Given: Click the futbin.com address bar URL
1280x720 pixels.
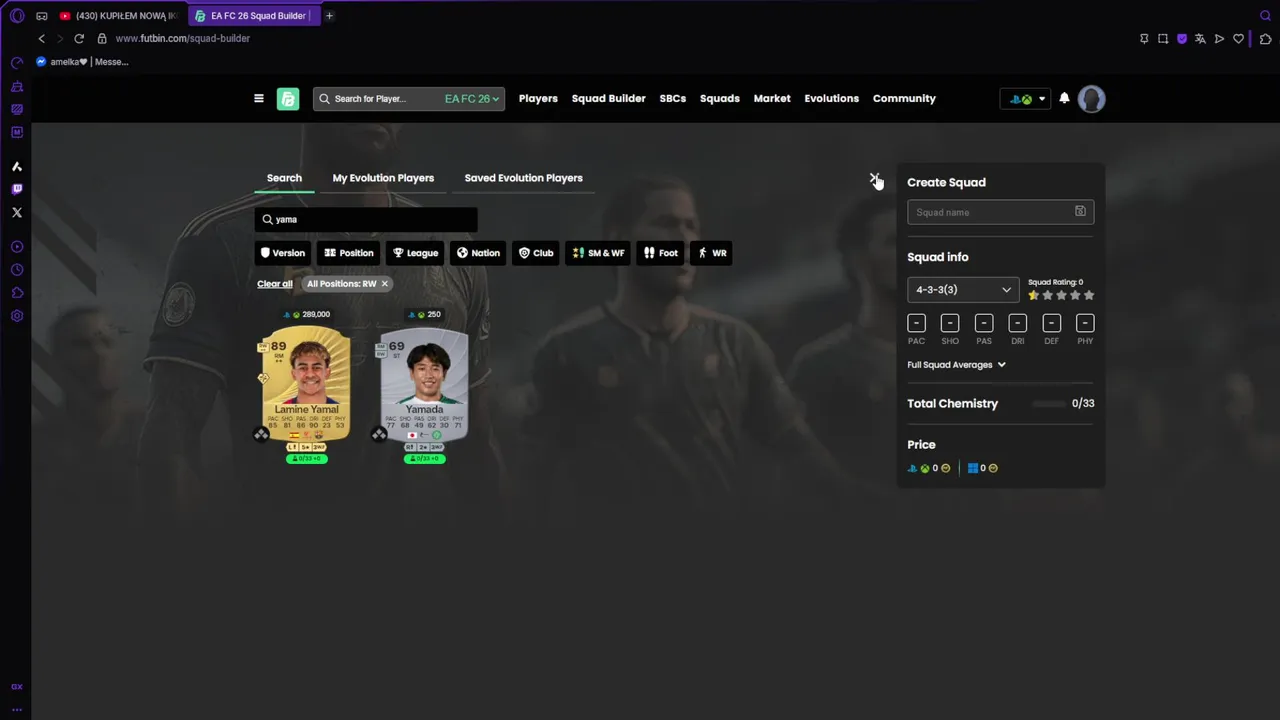Looking at the screenshot, I should coord(183,38).
